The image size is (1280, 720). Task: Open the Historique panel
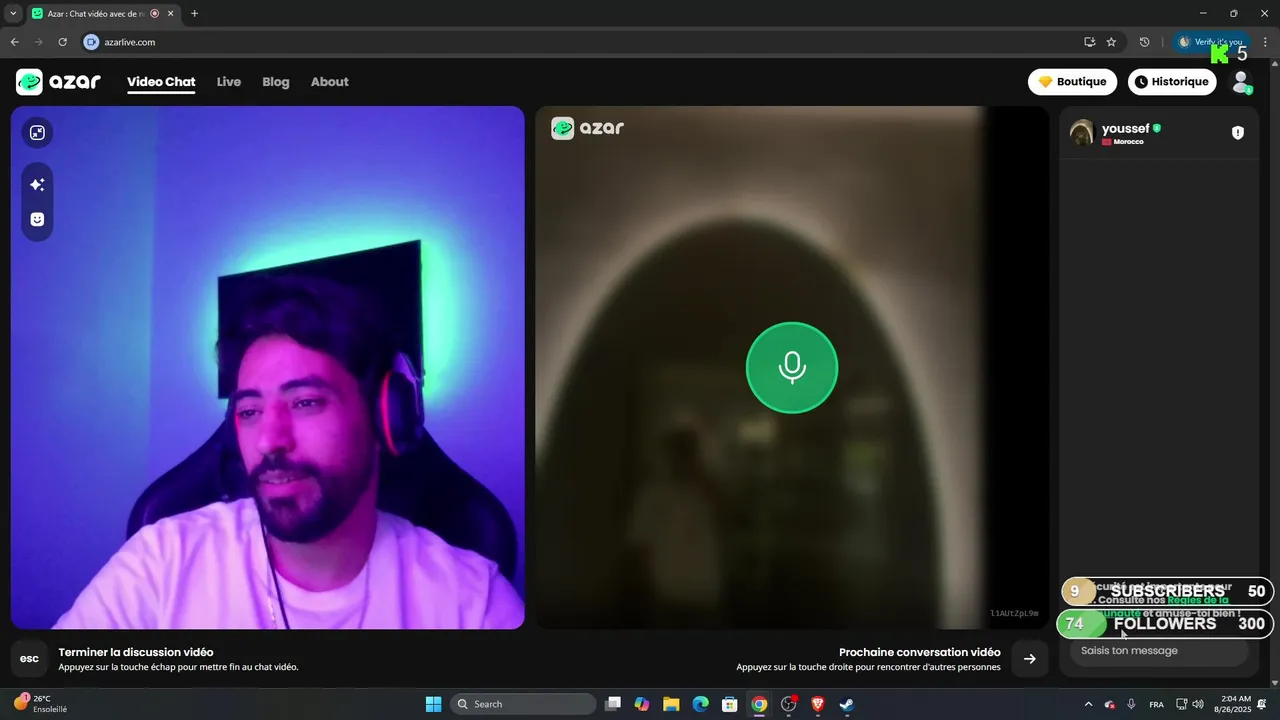(1172, 82)
